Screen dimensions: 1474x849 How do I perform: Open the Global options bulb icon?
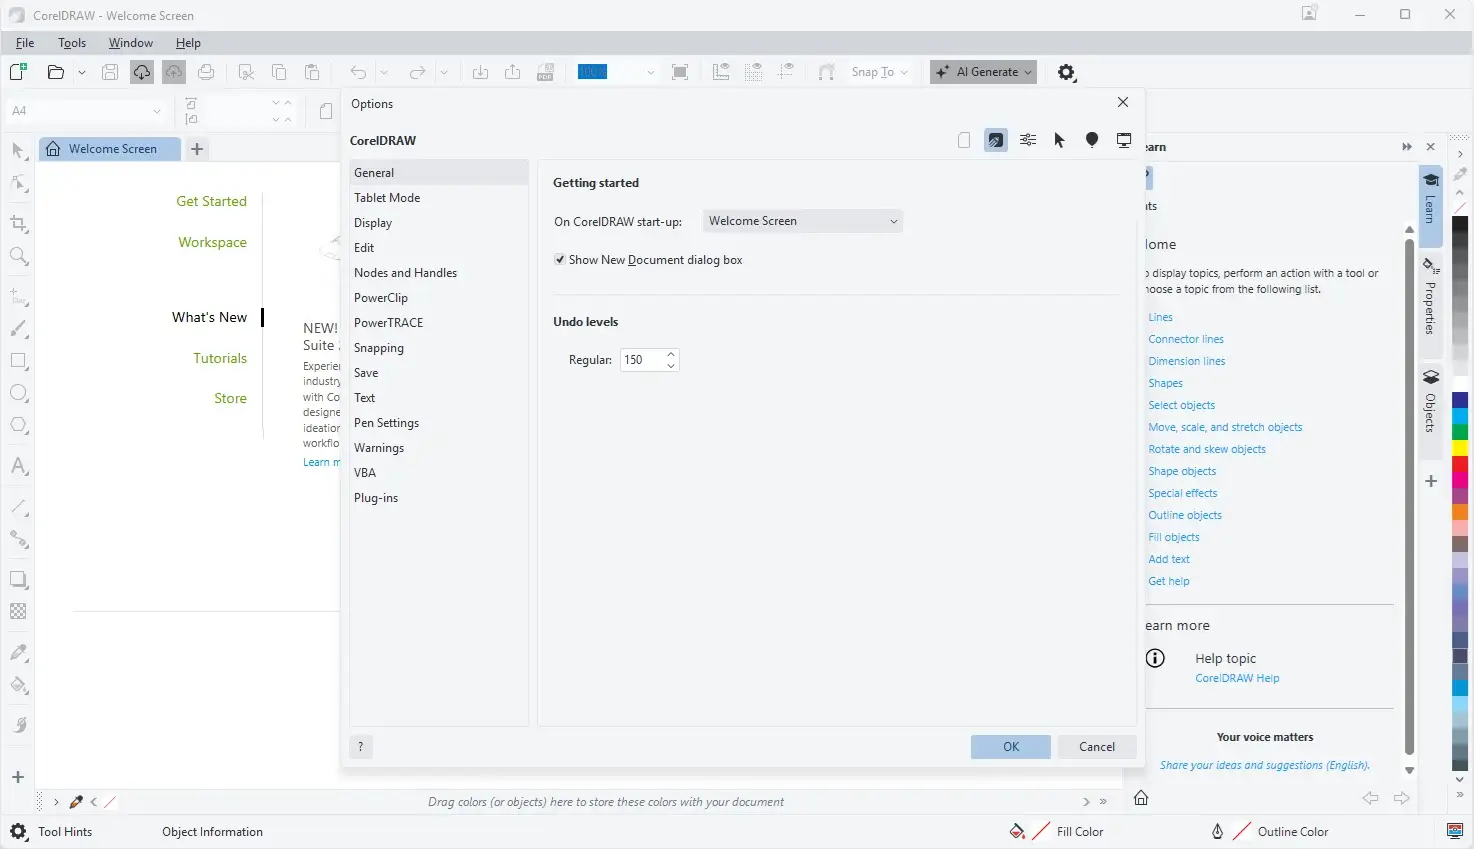coord(1092,140)
